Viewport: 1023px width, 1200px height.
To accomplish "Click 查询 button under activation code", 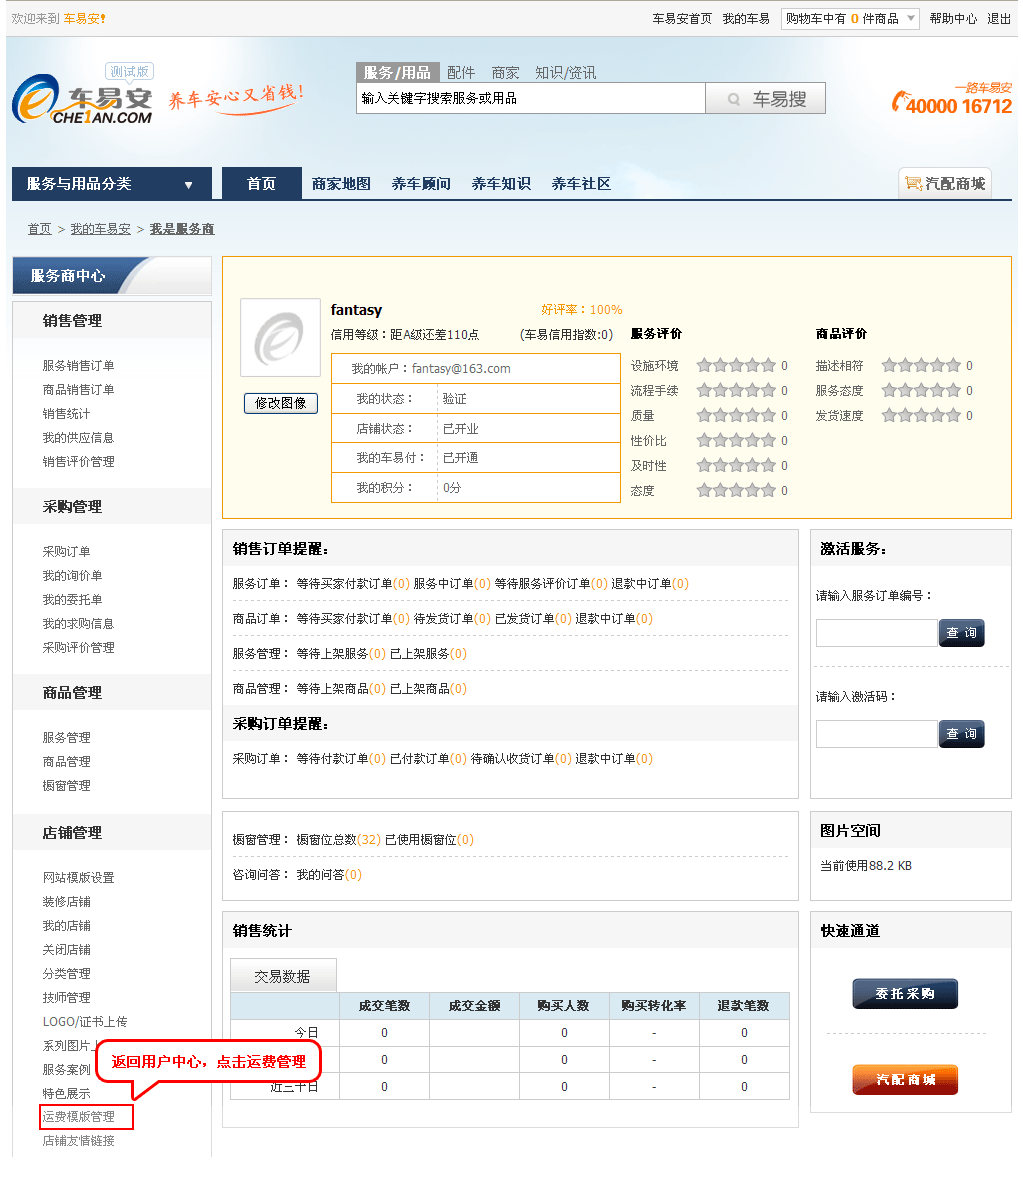I will click(961, 734).
